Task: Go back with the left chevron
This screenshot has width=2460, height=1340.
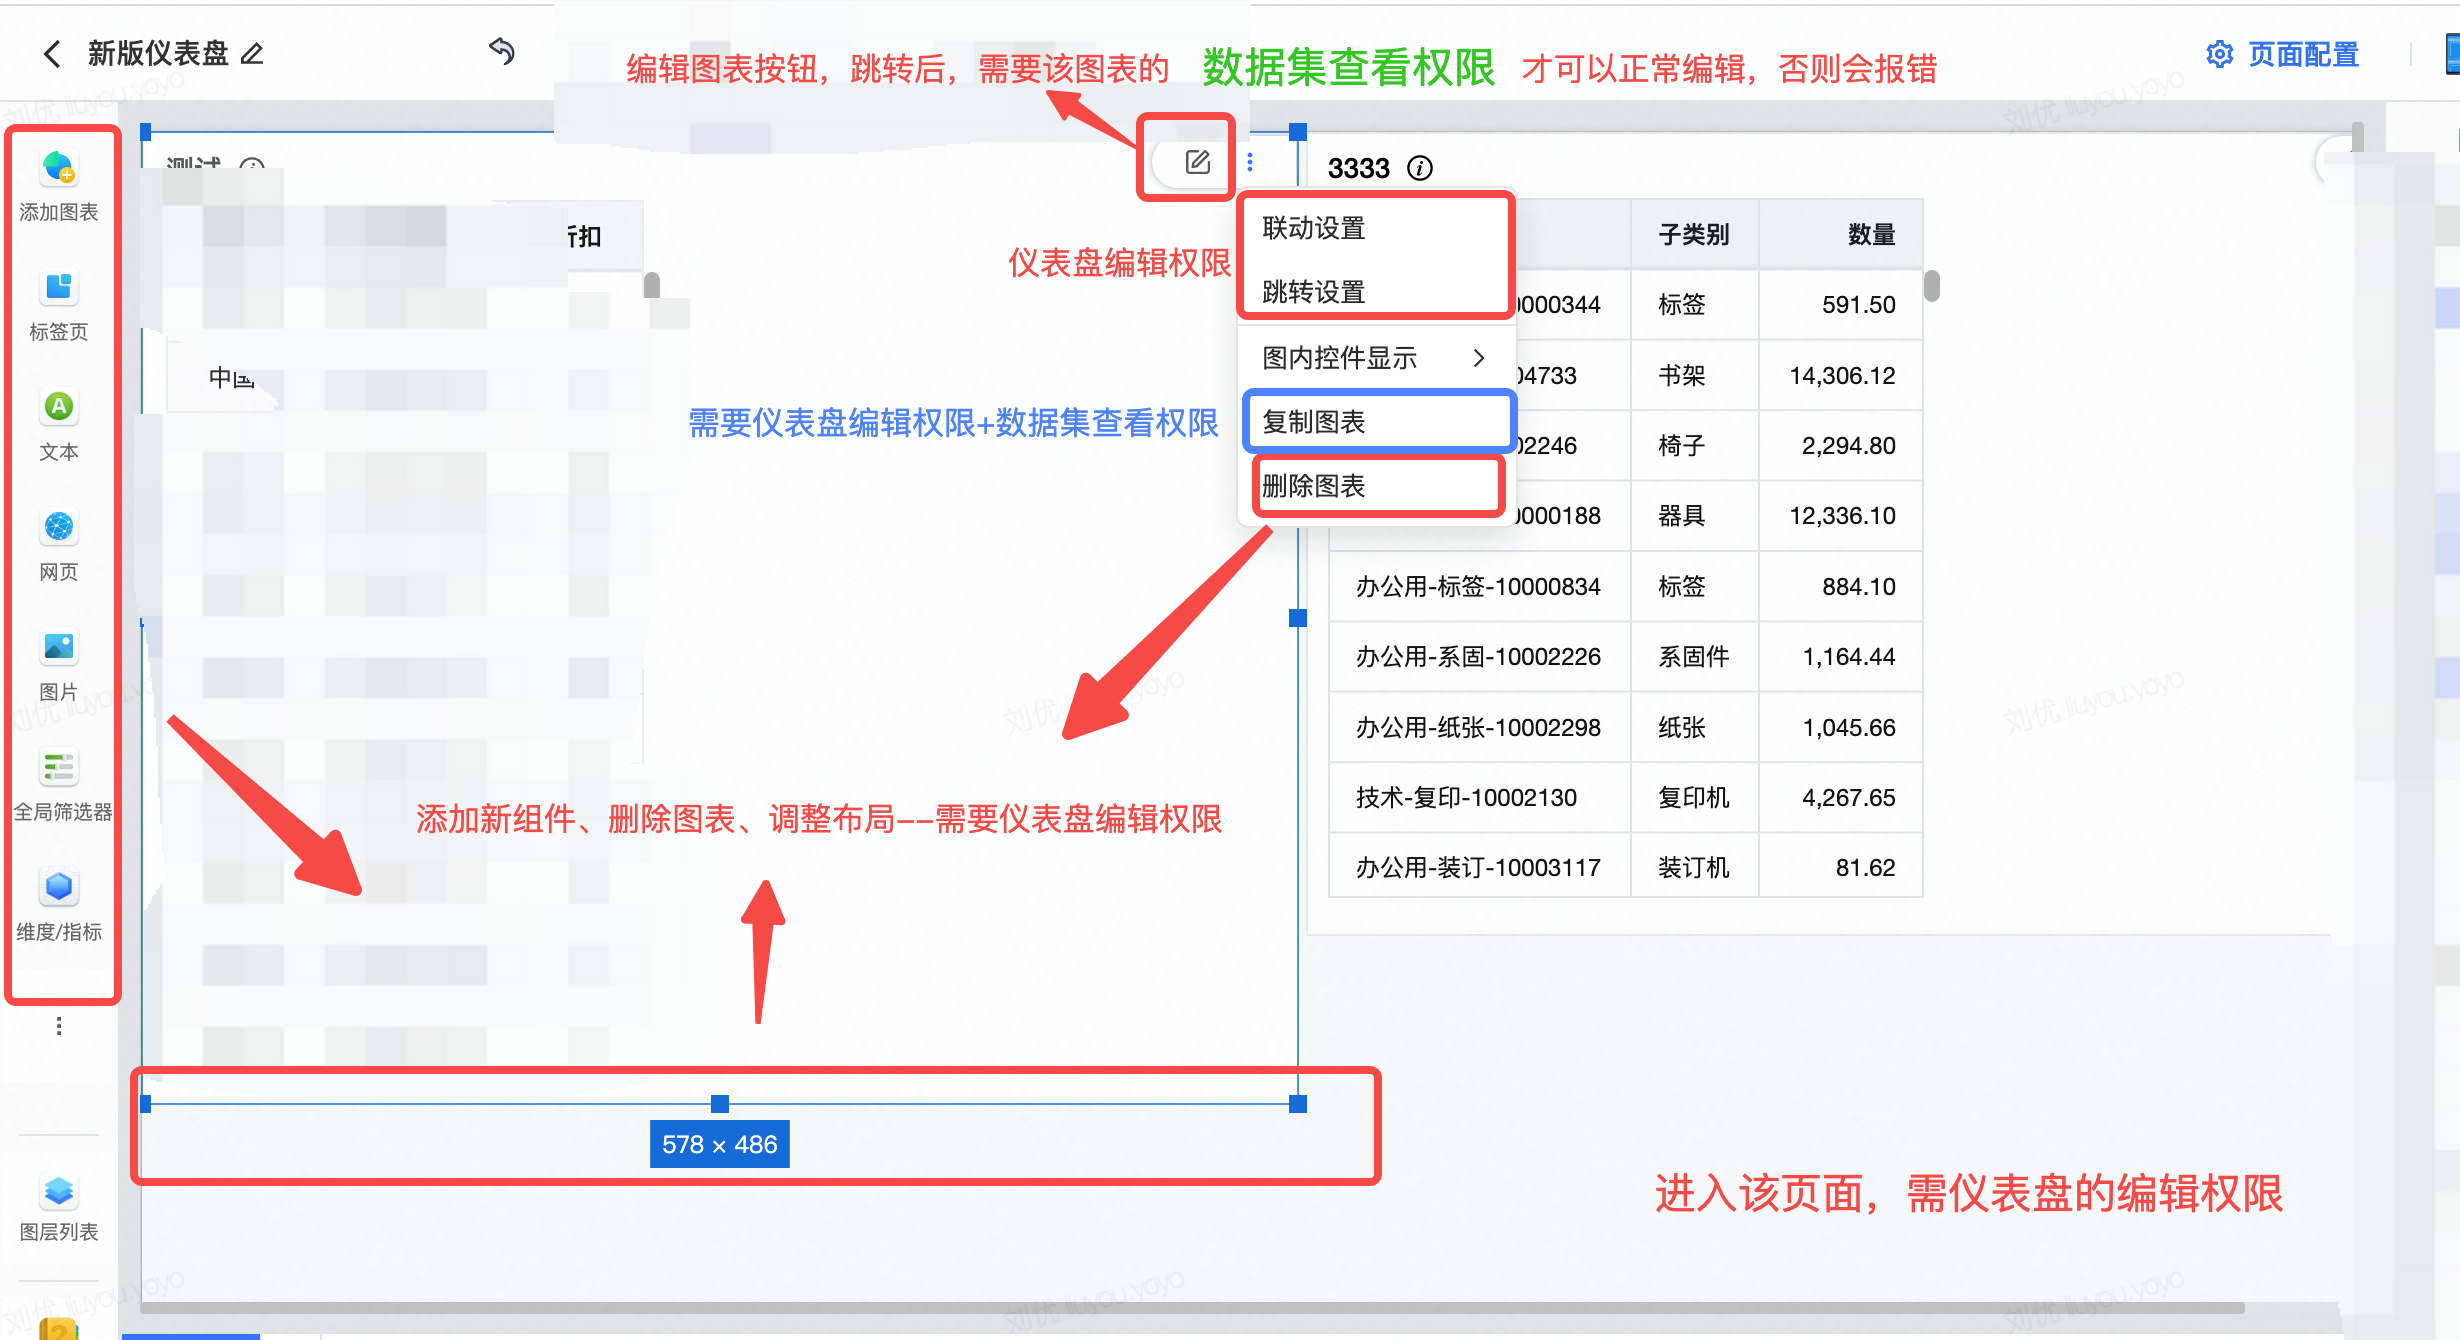Action: (x=52, y=53)
